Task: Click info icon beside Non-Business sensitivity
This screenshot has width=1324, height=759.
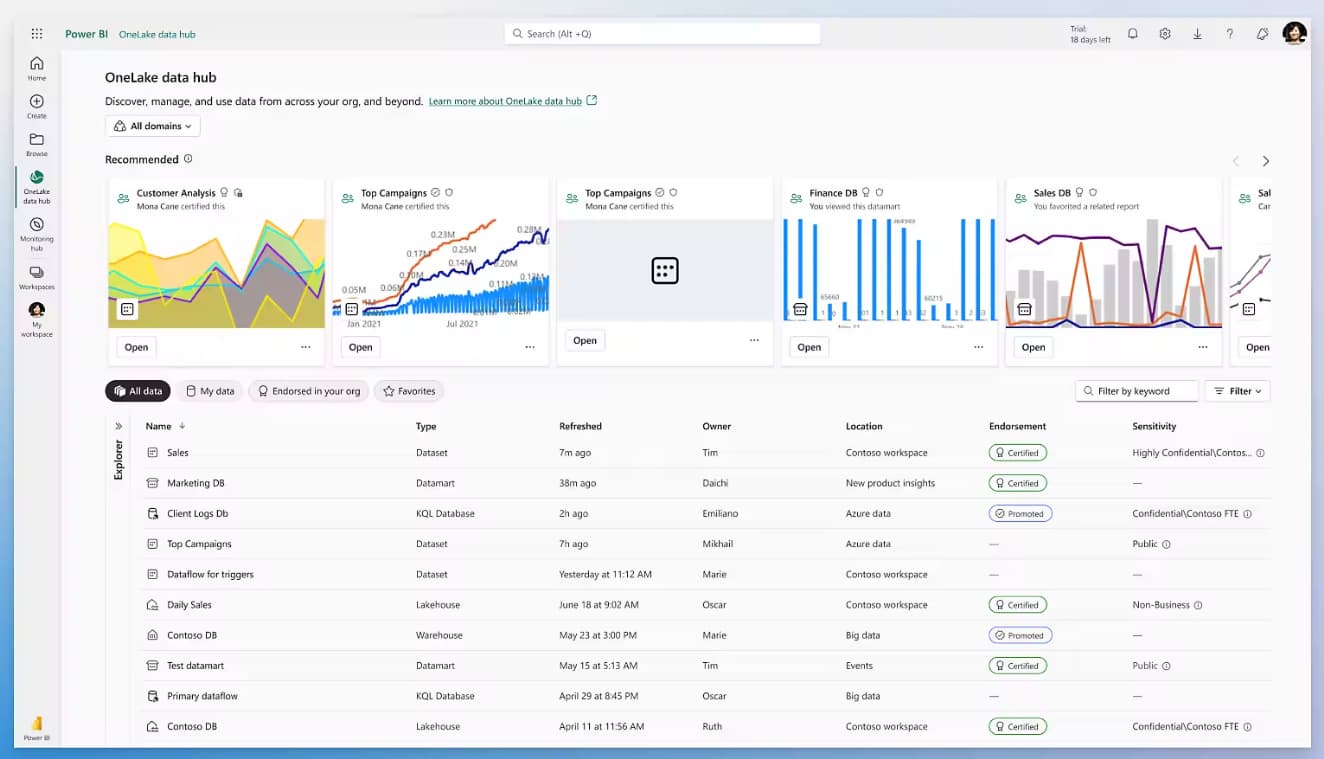Action: [1198, 605]
